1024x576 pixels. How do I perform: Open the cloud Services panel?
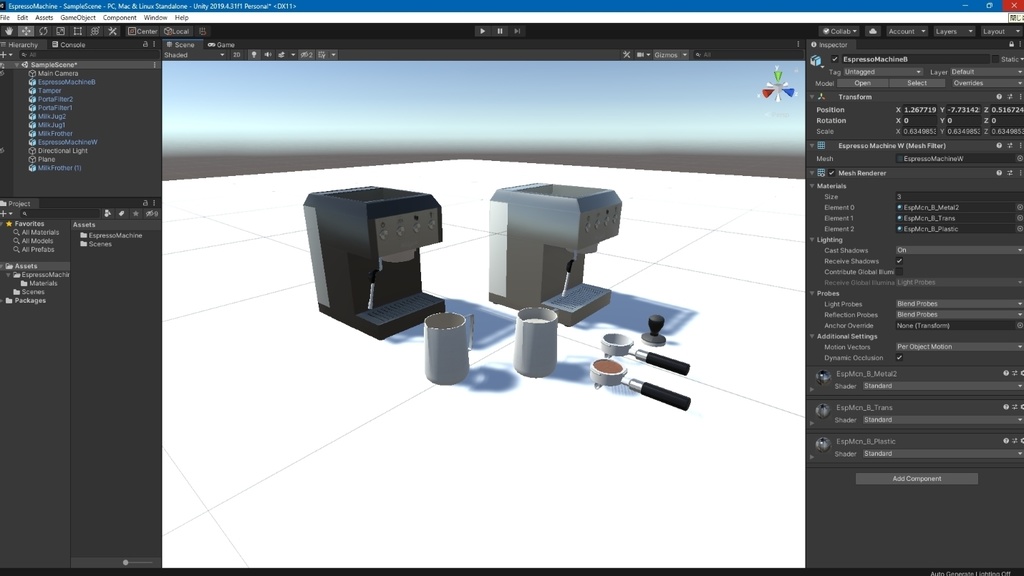873,31
